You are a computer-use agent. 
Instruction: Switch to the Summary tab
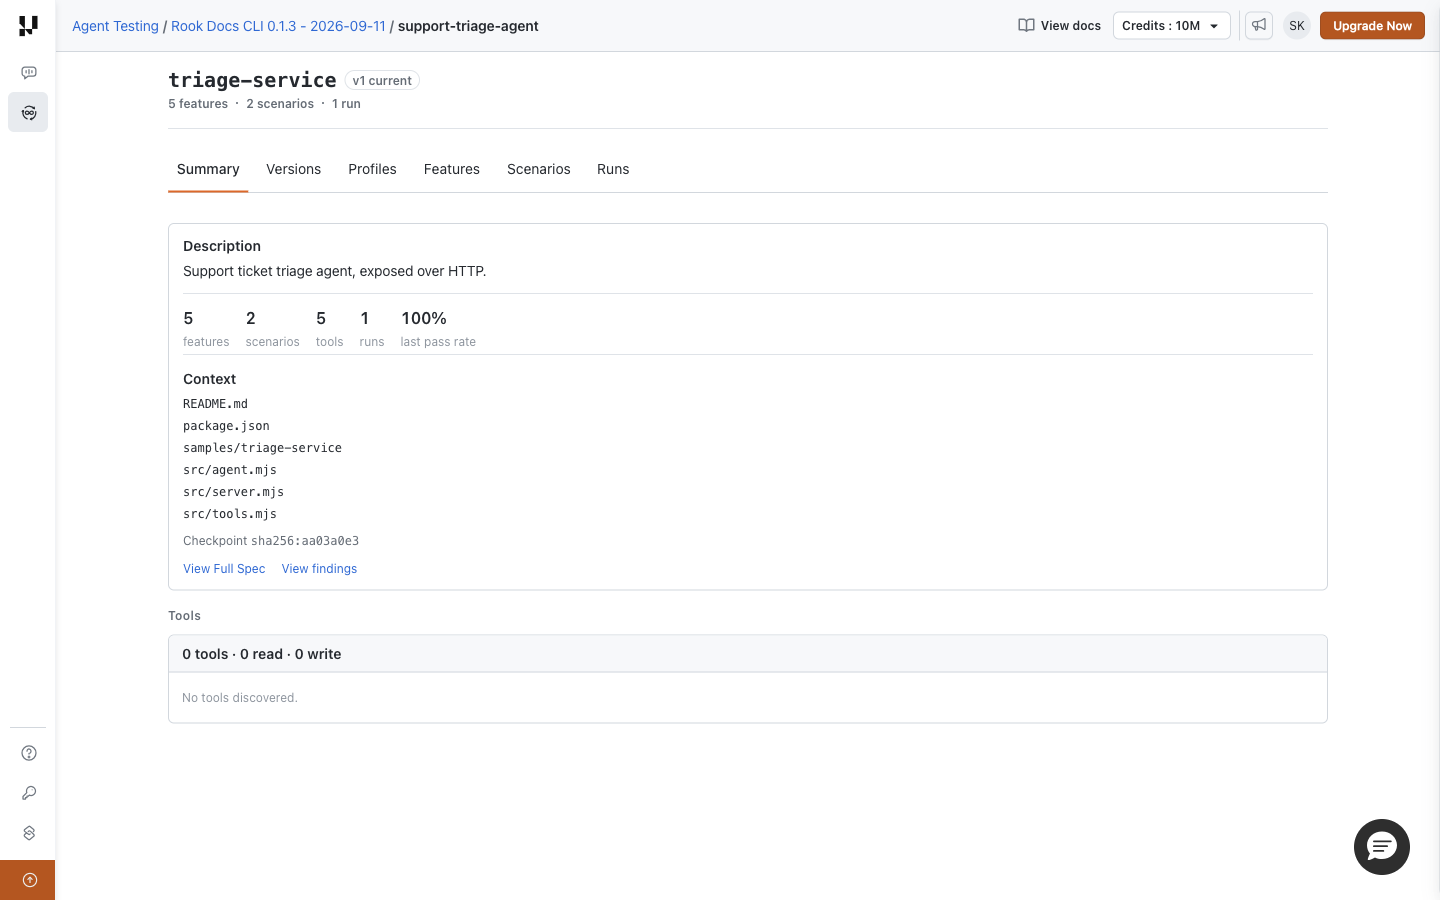point(208,169)
